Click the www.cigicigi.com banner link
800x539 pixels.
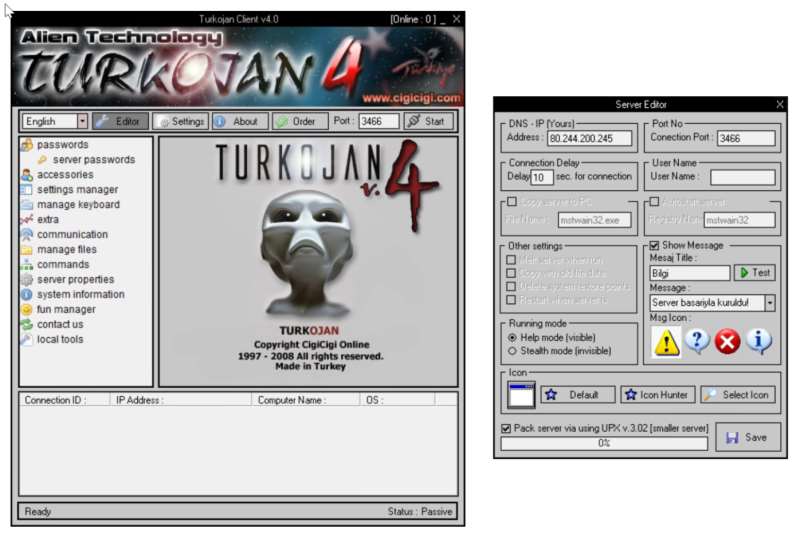tap(411, 97)
